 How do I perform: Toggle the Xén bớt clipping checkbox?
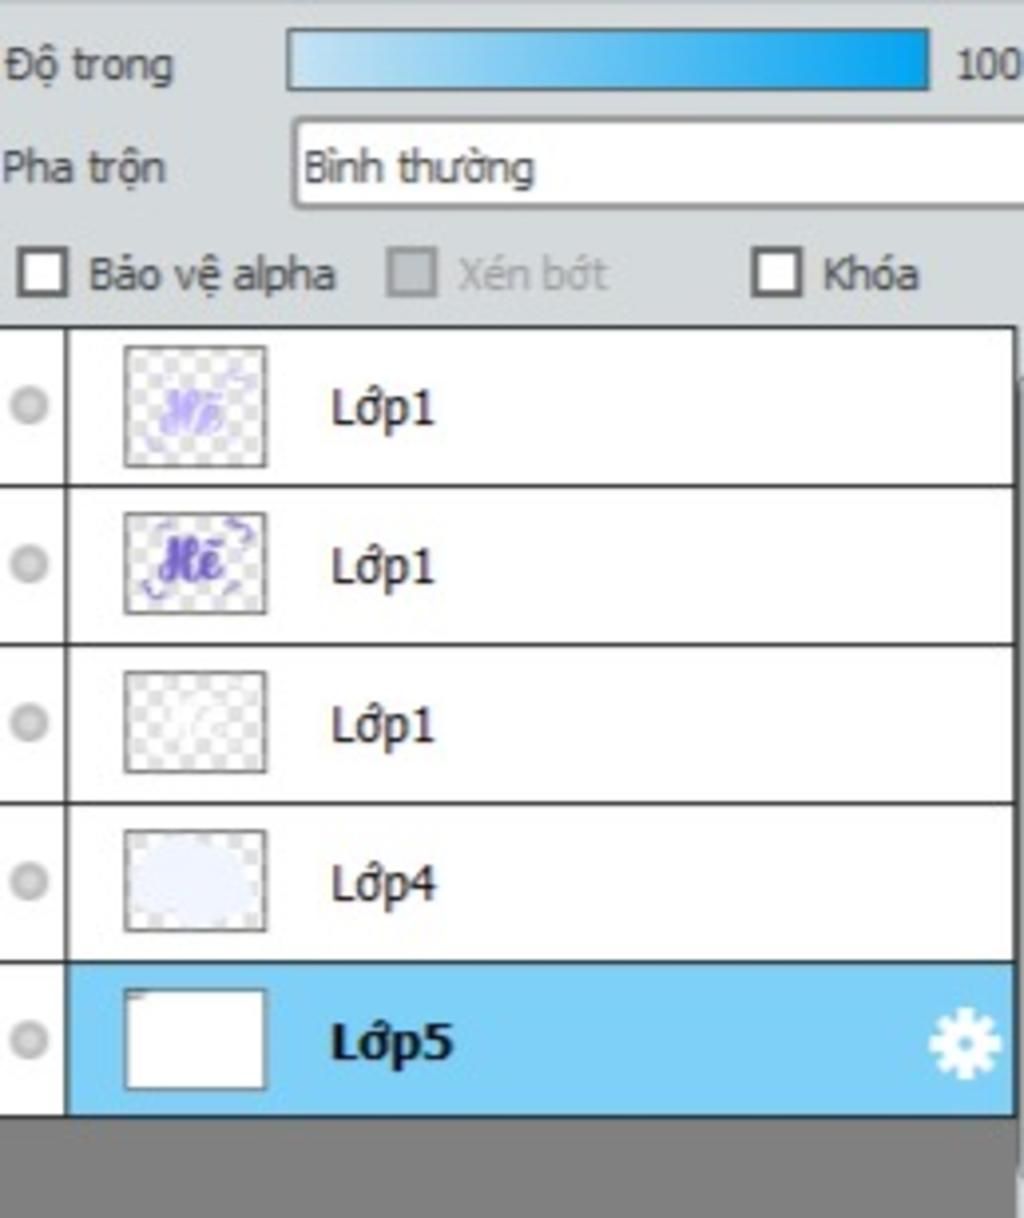tap(412, 273)
